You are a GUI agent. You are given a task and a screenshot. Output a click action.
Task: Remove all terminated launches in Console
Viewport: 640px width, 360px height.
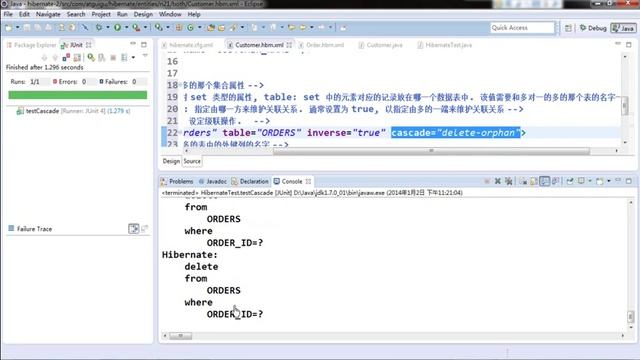(x=509, y=181)
